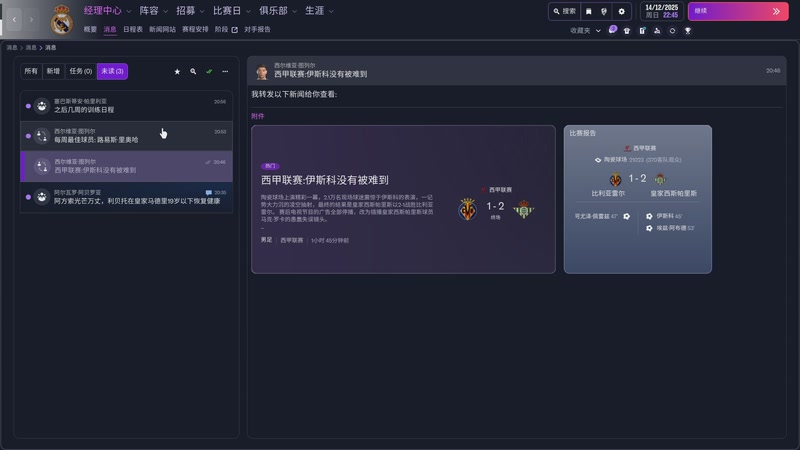Open inbox more-options ellipsis
The height and width of the screenshot is (450, 800).
[225, 71]
